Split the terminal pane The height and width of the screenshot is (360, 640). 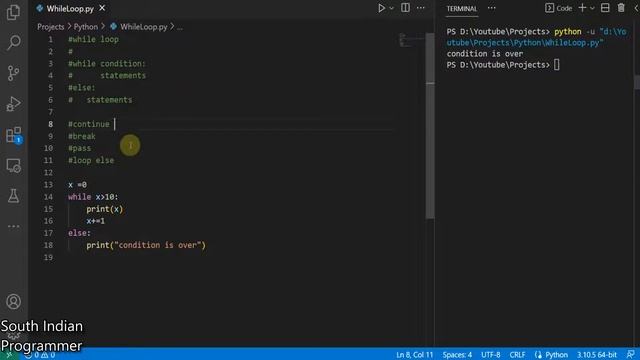tap(605, 8)
